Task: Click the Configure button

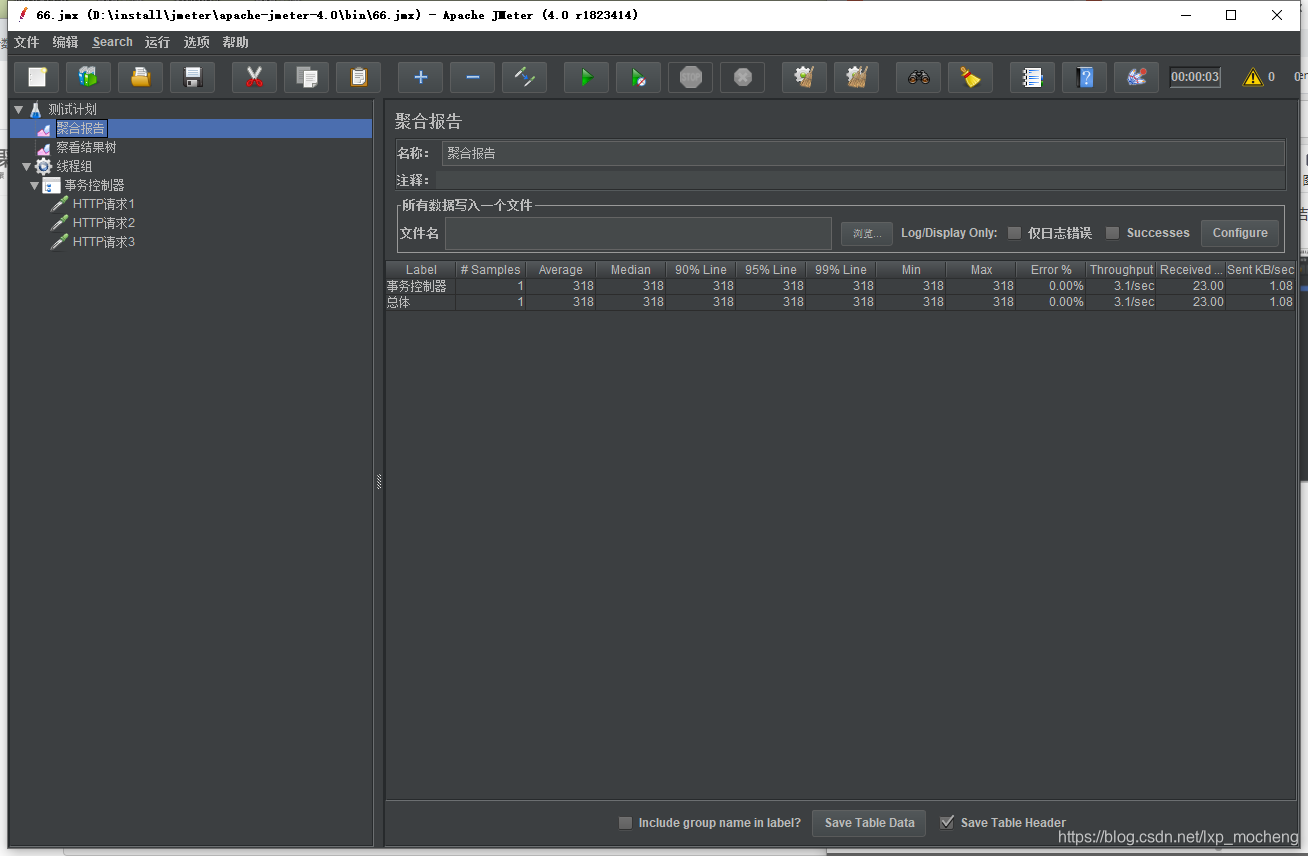Action: (x=1240, y=233)
